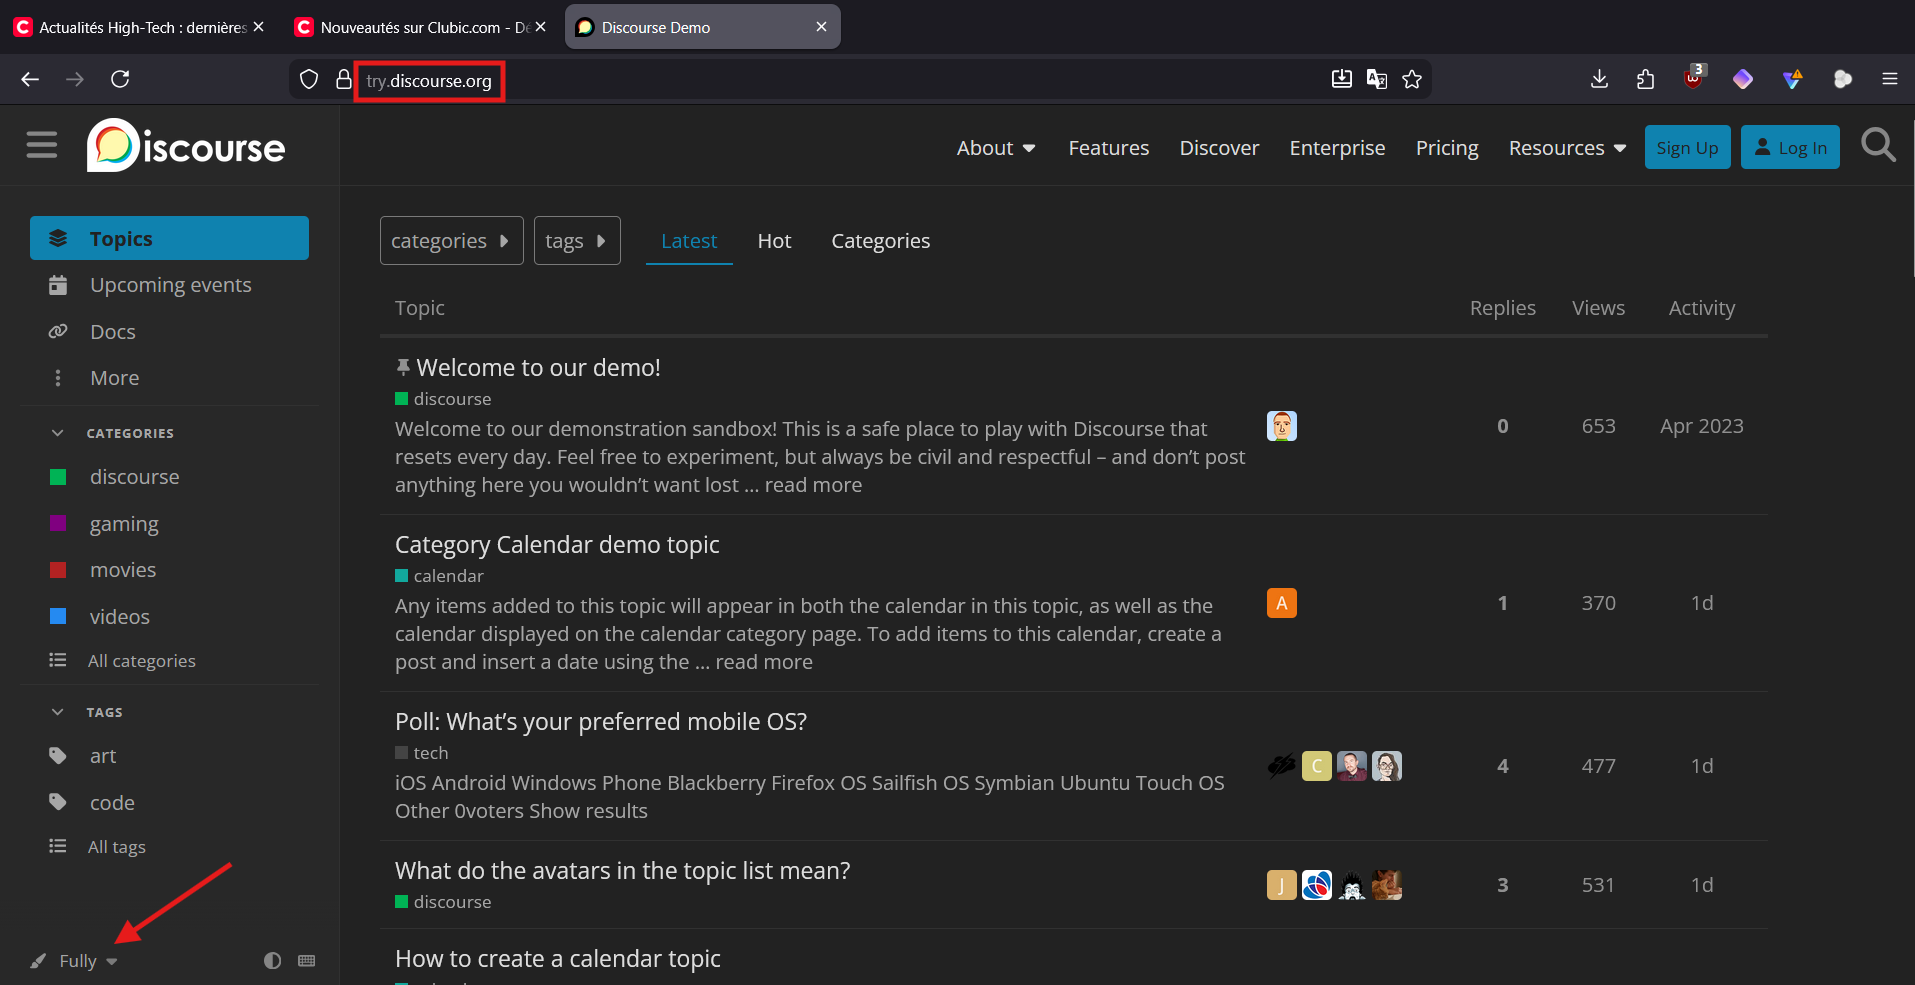Click the browser reload button
1915x985 pixels.
pos(120,79)
